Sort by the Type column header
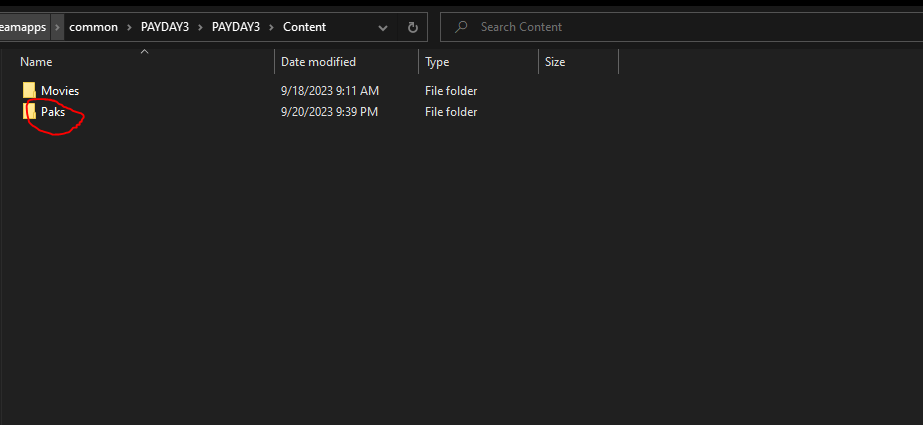The image size is (923, 425). click(x=437, y=62)
